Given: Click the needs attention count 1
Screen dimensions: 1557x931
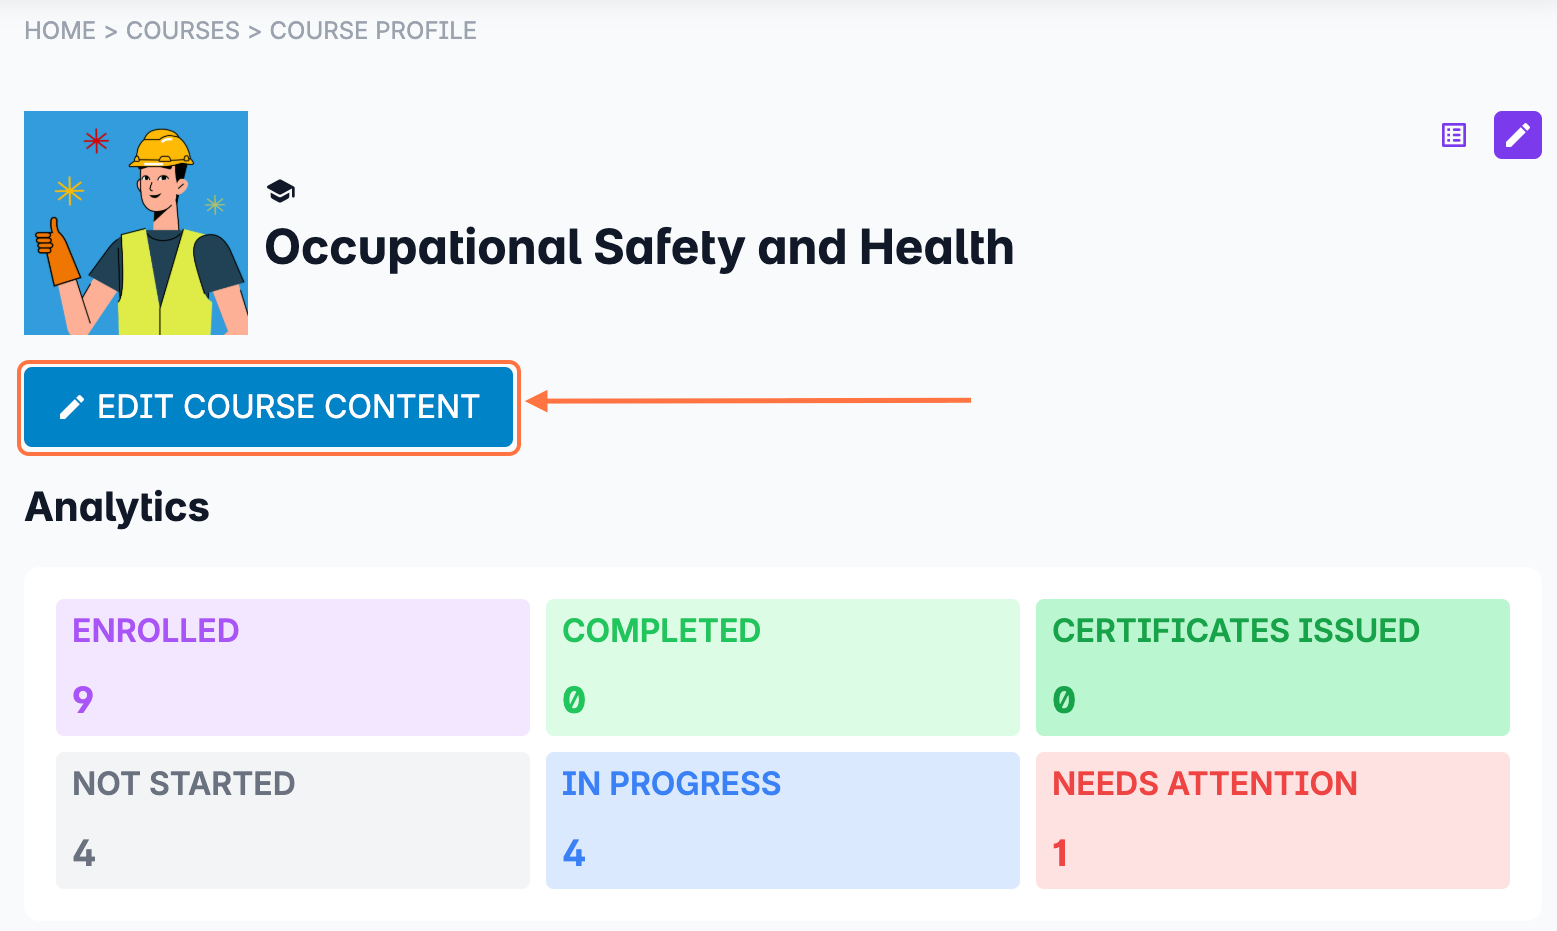Looking at the screenshot, I should click(1061, 853).
